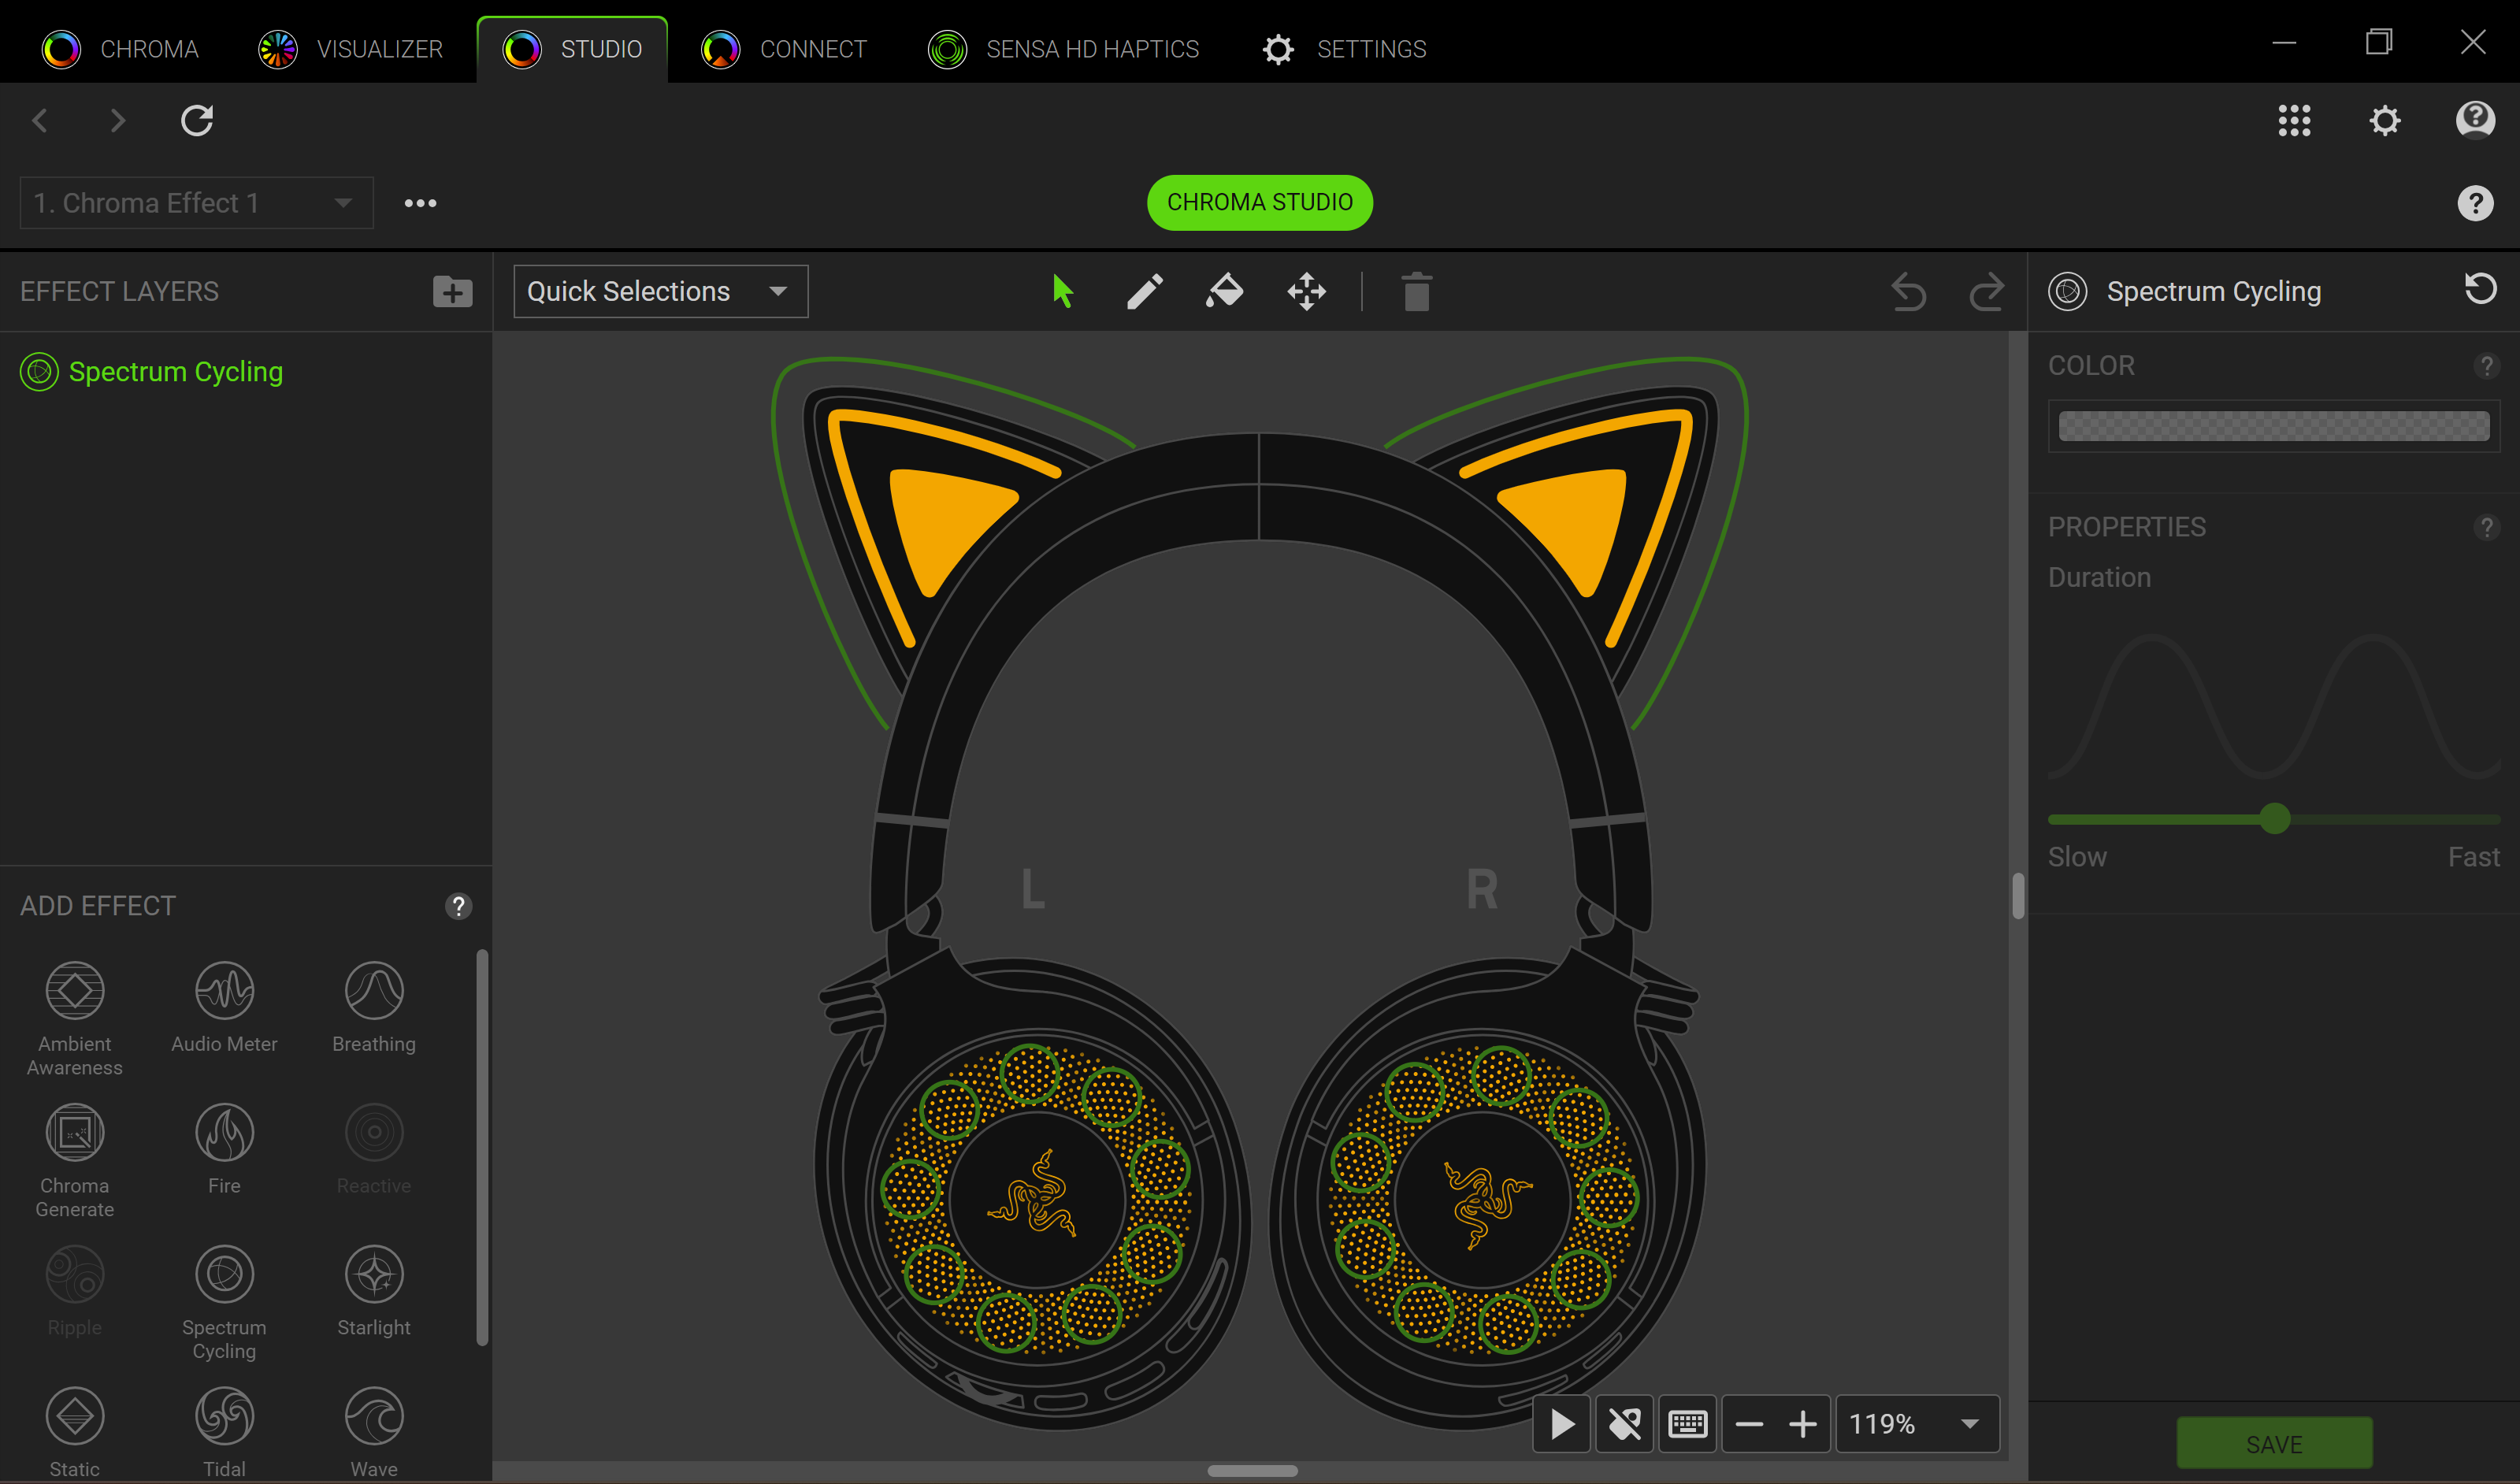Add the Wave effect

tap(374, 1432)
